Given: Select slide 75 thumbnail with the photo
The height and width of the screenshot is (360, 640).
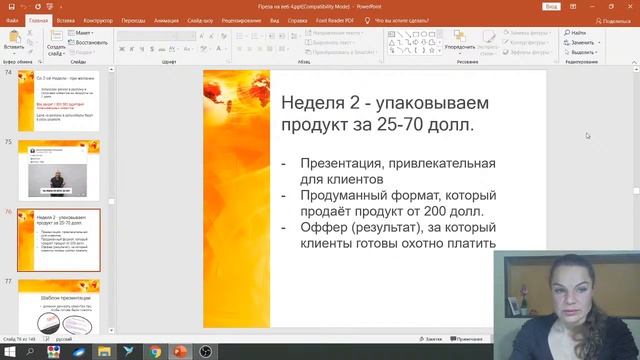Looking at the screenshot, I should click(59, 171).
